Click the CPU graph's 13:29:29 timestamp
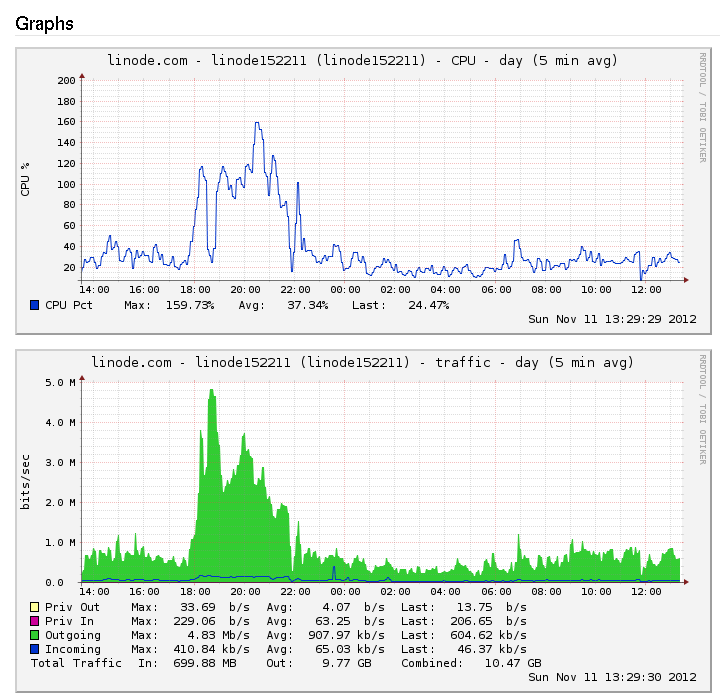The width and height of the screenshot is (721, 700). click(x=612, y=320)
